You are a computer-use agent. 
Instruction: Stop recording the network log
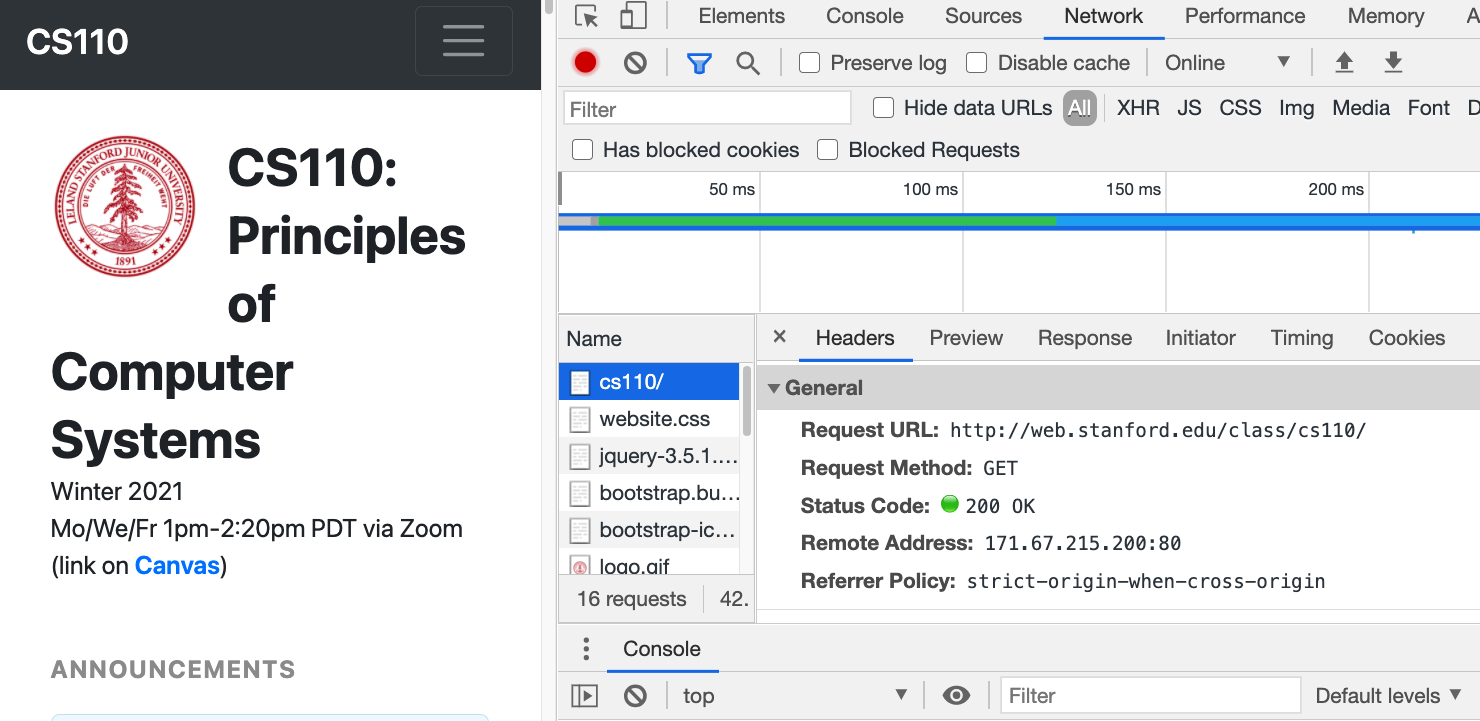pos(586,63)
